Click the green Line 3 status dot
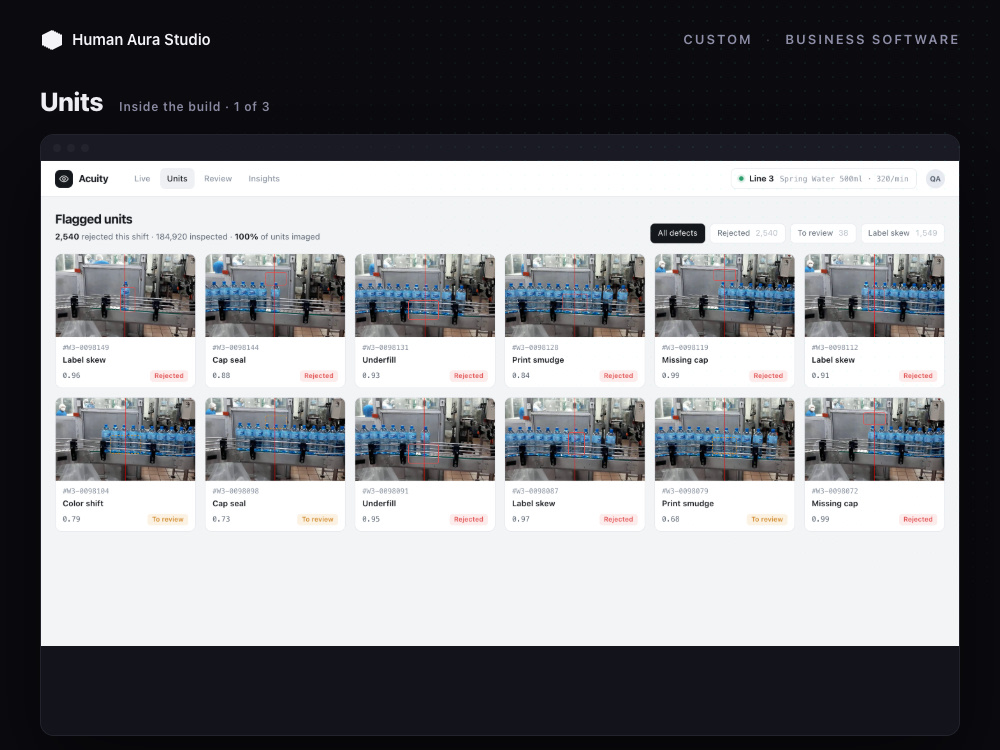The width and height of the screenshot is (1000, 750). (x=740, y=179)
